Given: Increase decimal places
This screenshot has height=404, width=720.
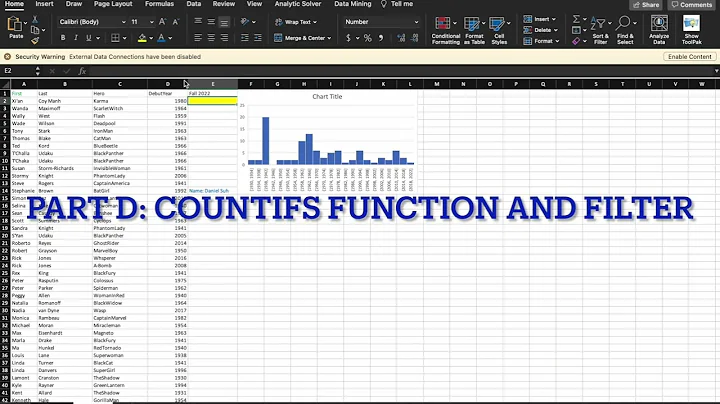Looking at the screenshot, I should click(x=401, y=38).
